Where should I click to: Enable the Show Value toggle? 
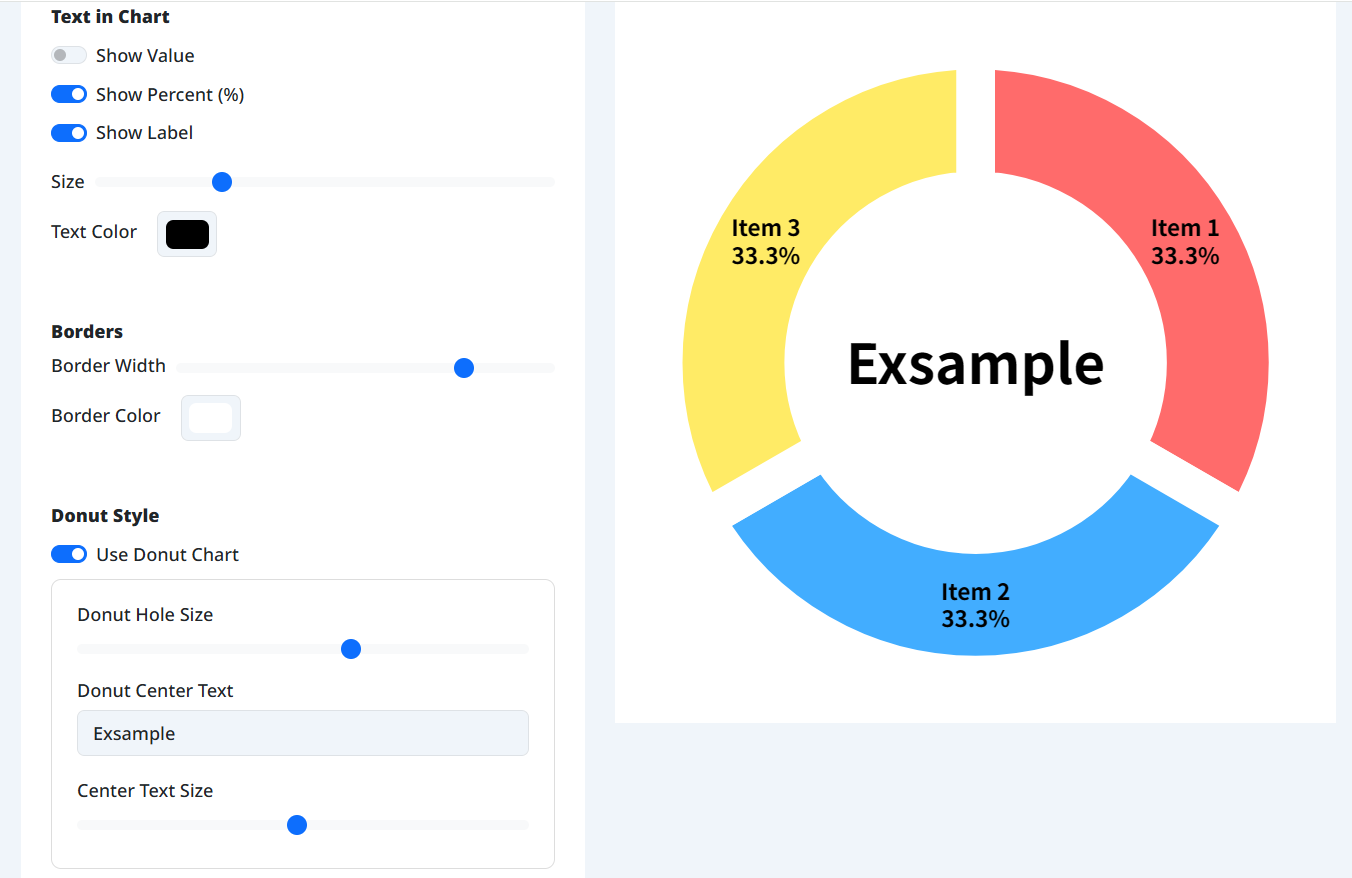(x=69, y=55)
